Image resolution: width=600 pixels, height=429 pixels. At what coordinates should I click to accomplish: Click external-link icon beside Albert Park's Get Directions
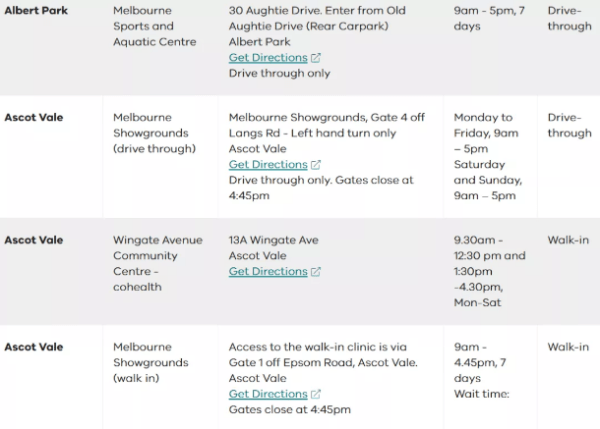(316, 58)
